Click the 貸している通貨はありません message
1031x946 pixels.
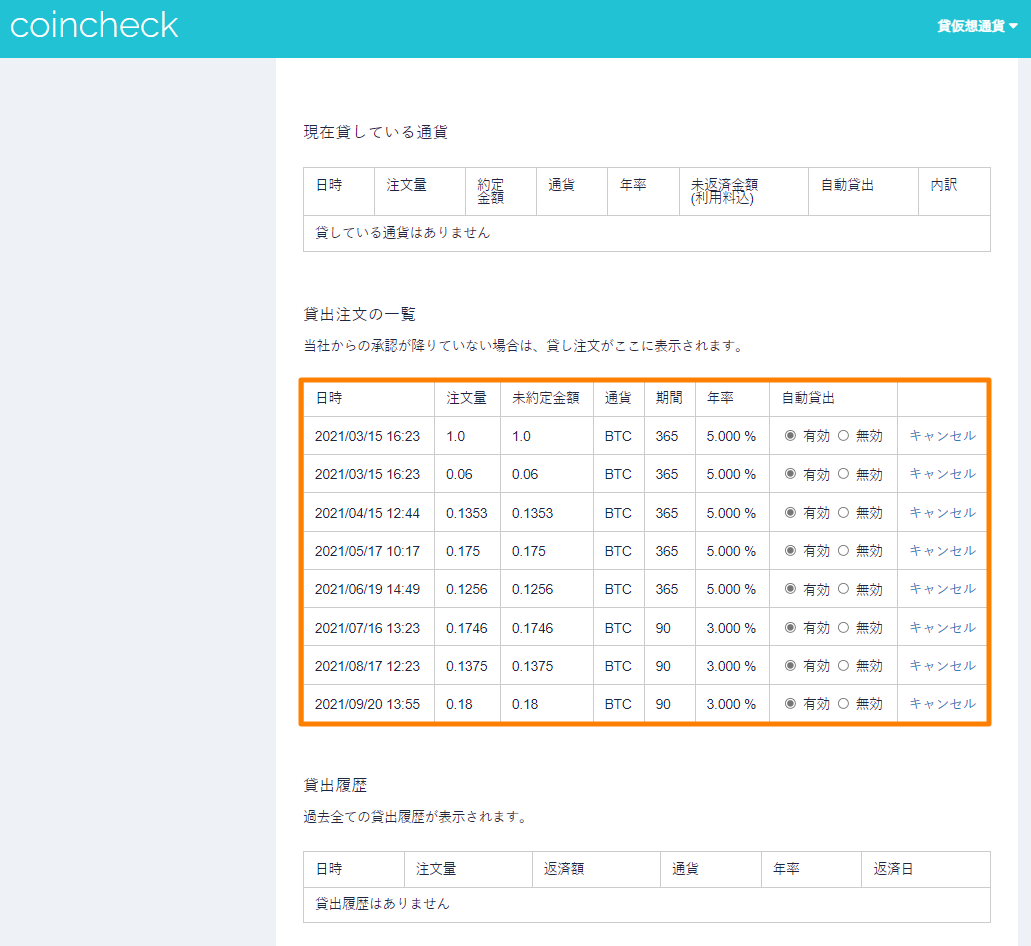[x=402, y=233]
